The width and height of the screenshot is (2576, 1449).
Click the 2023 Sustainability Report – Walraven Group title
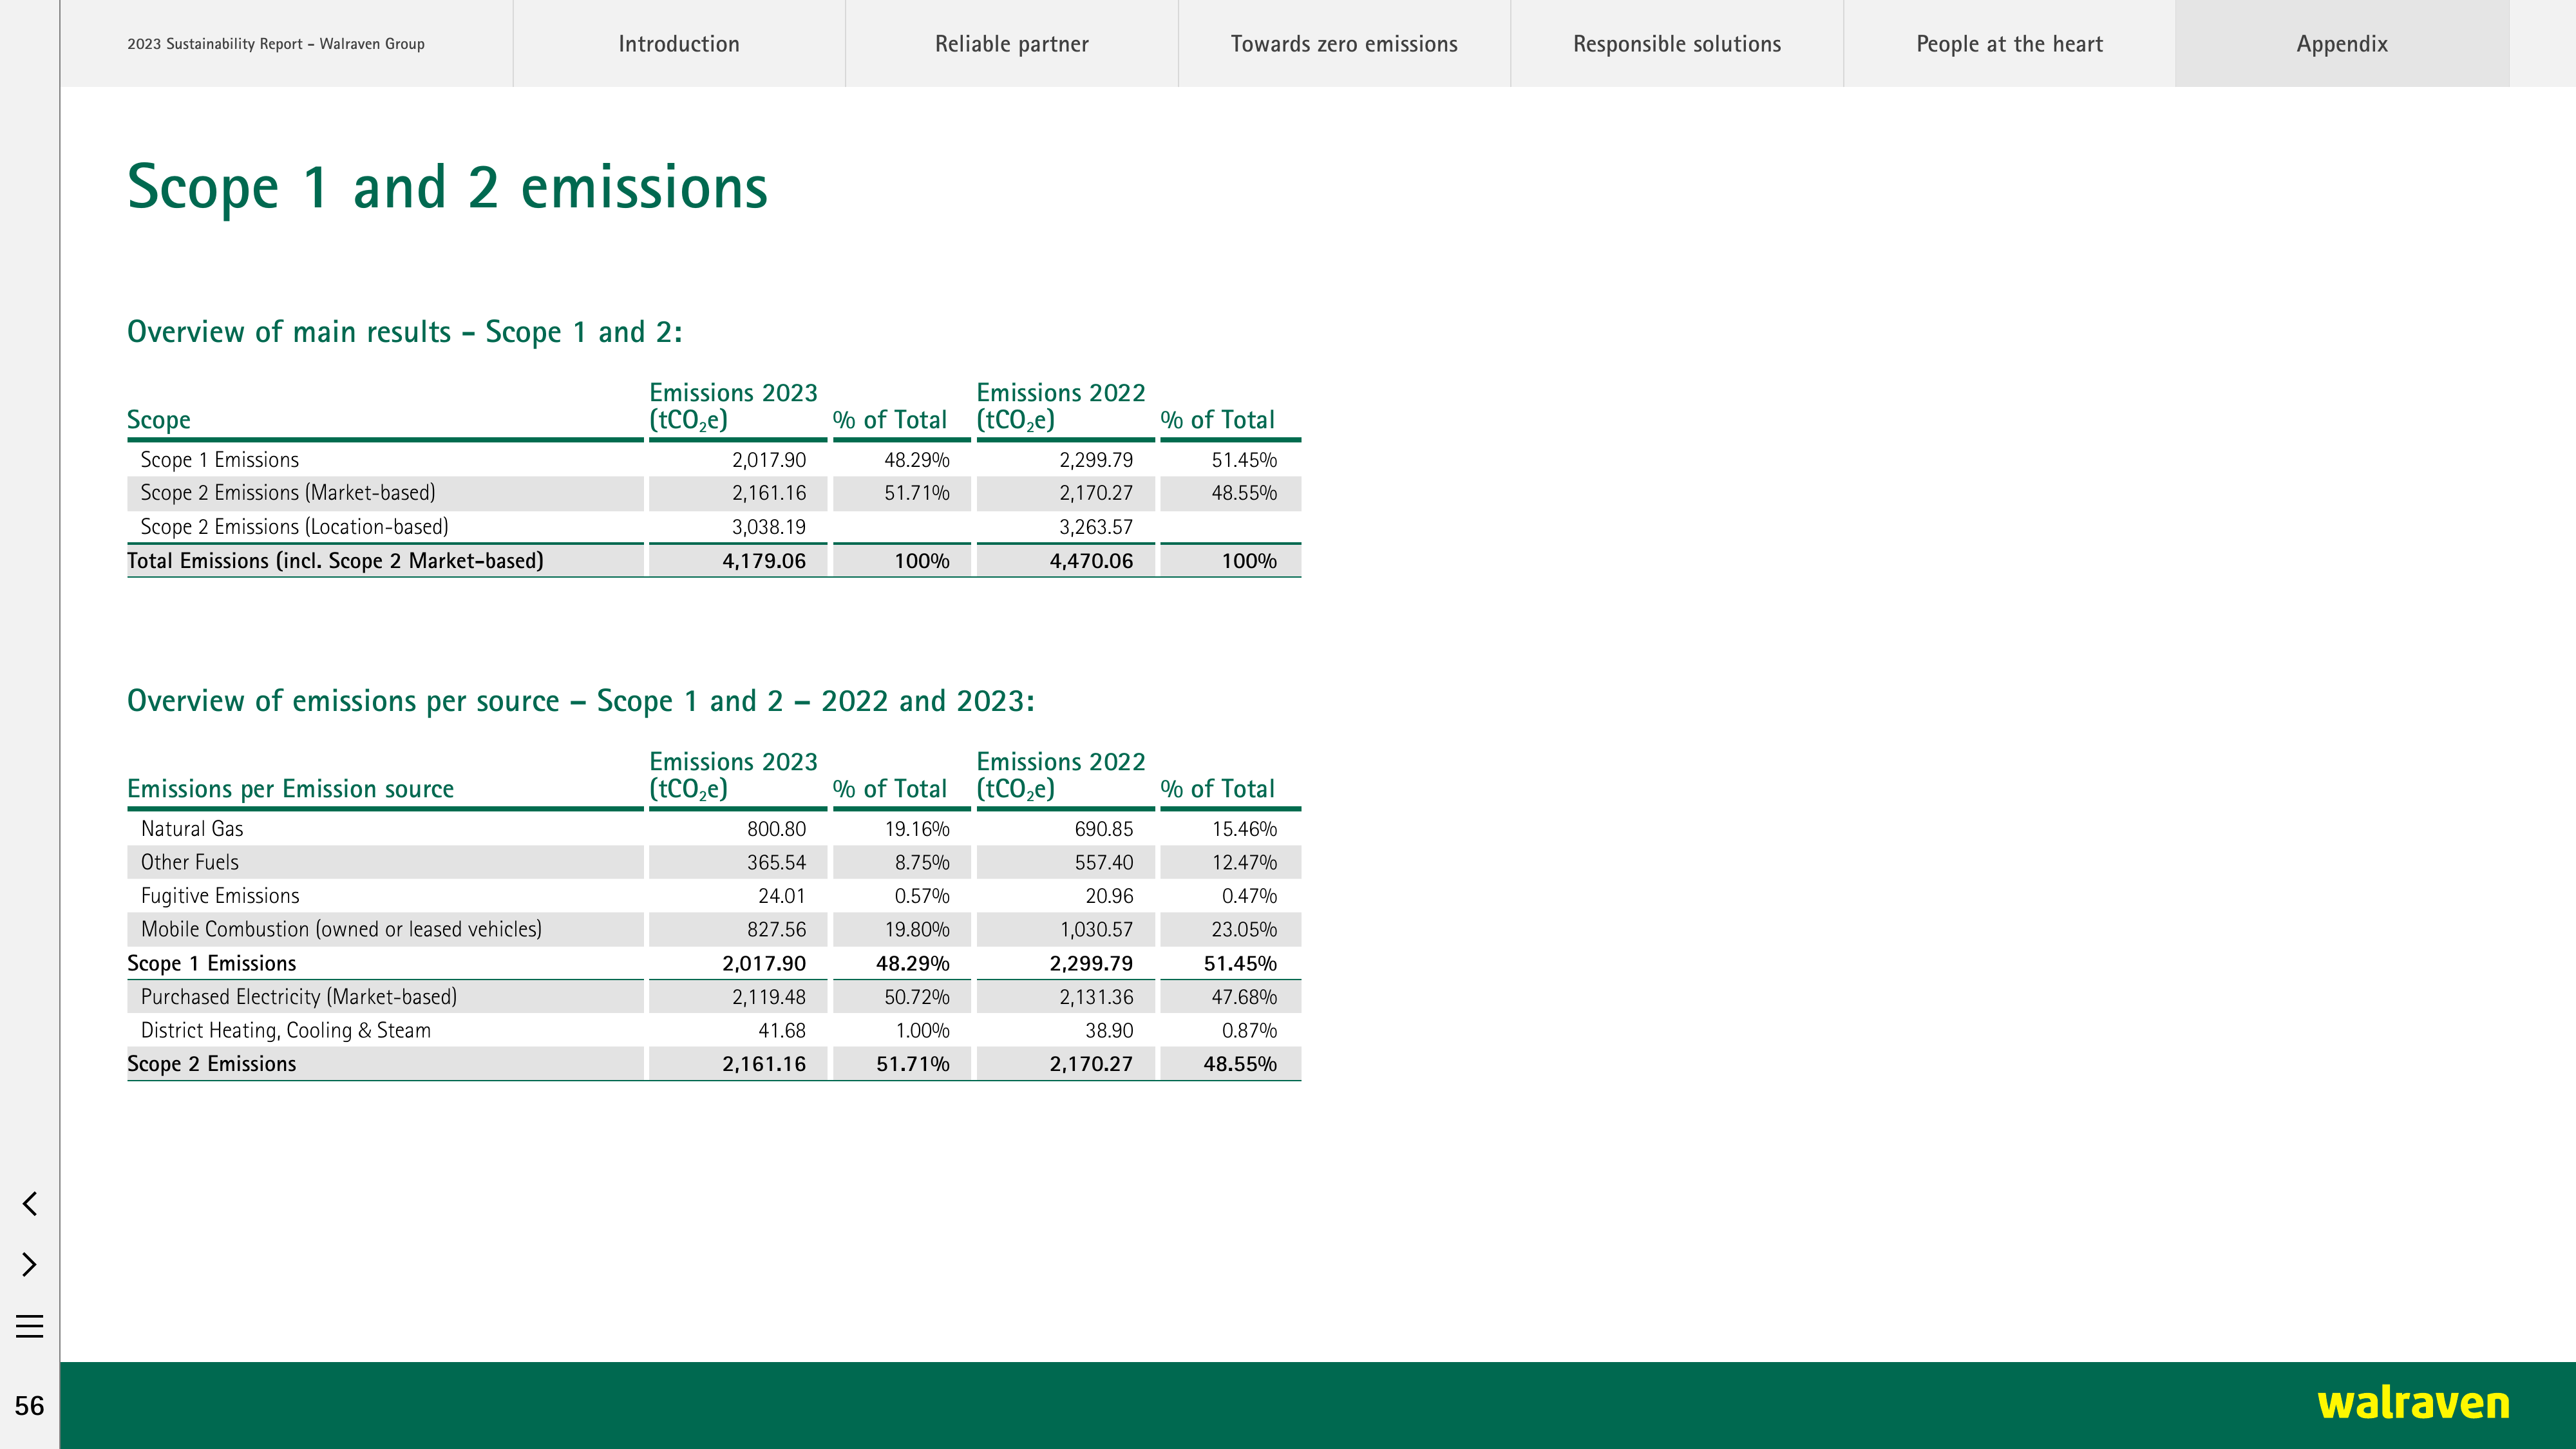coord(276,44)
